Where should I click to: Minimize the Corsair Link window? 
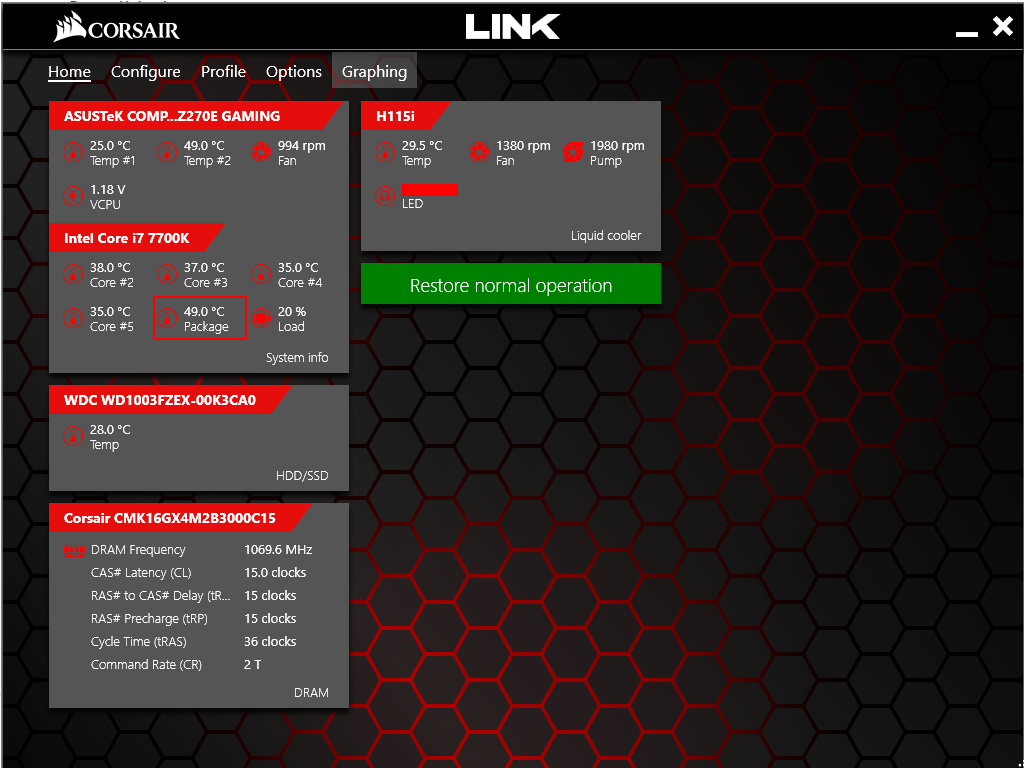(967, 33)
